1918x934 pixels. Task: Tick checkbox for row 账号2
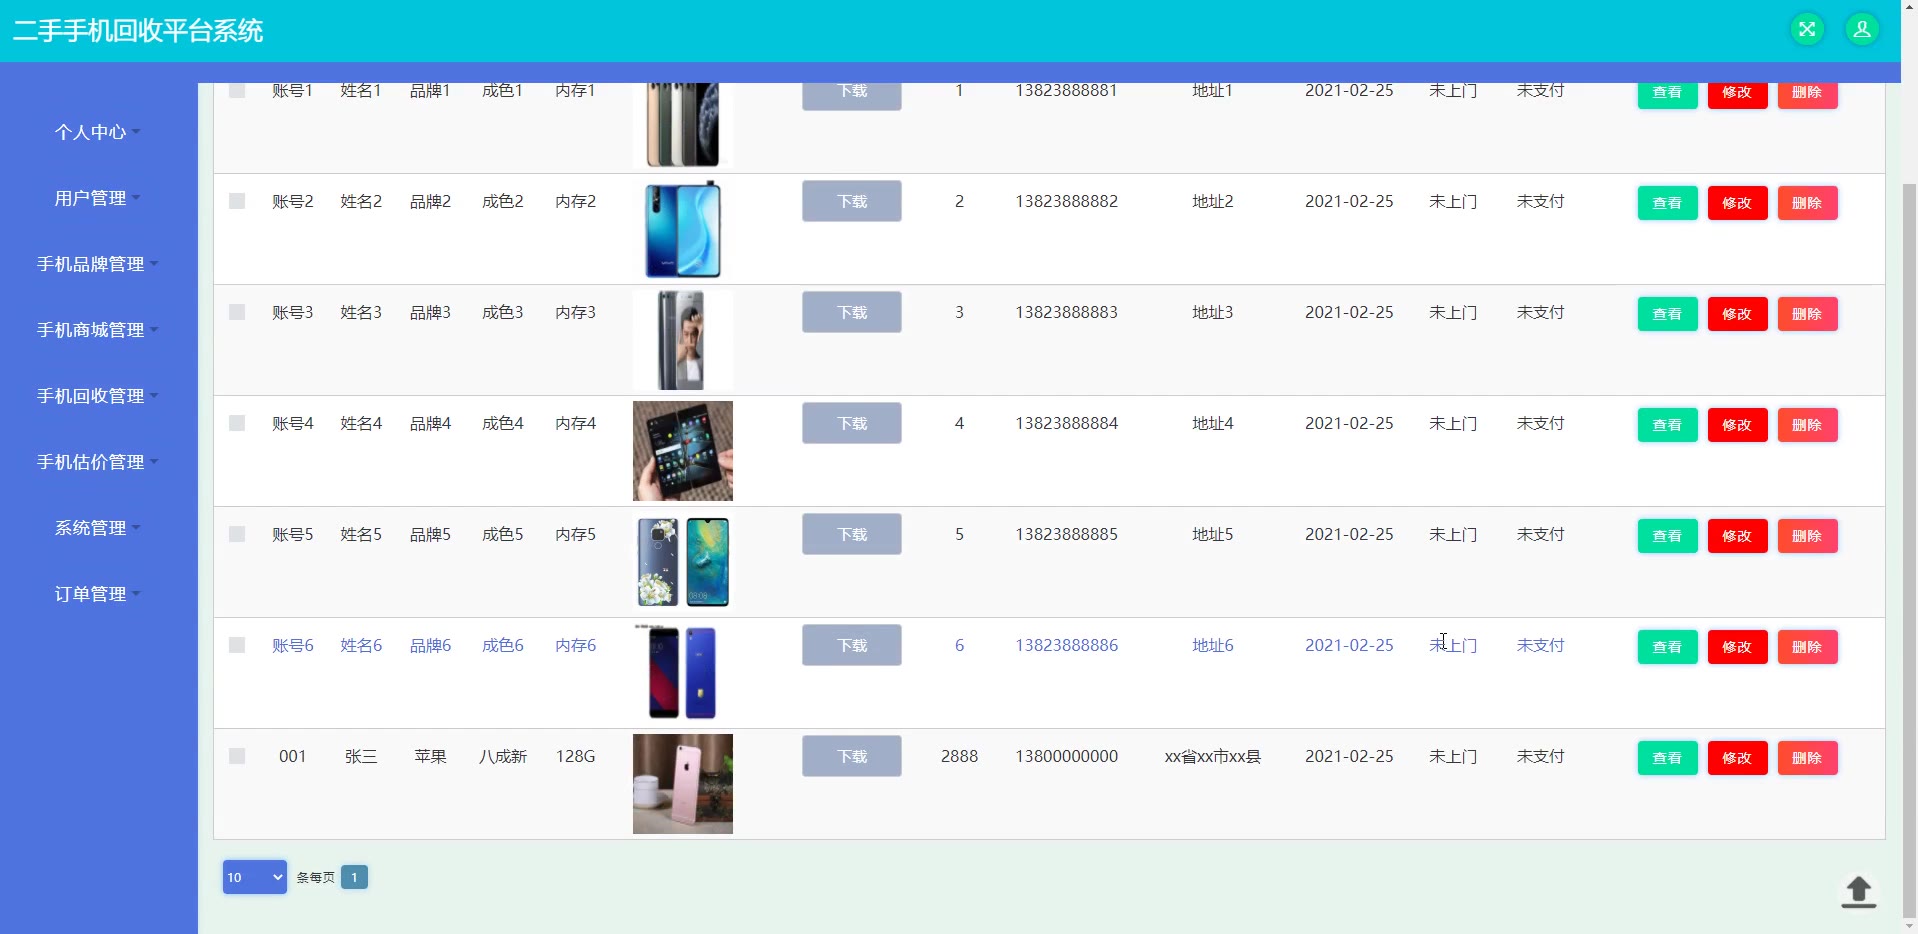[237, 201]
